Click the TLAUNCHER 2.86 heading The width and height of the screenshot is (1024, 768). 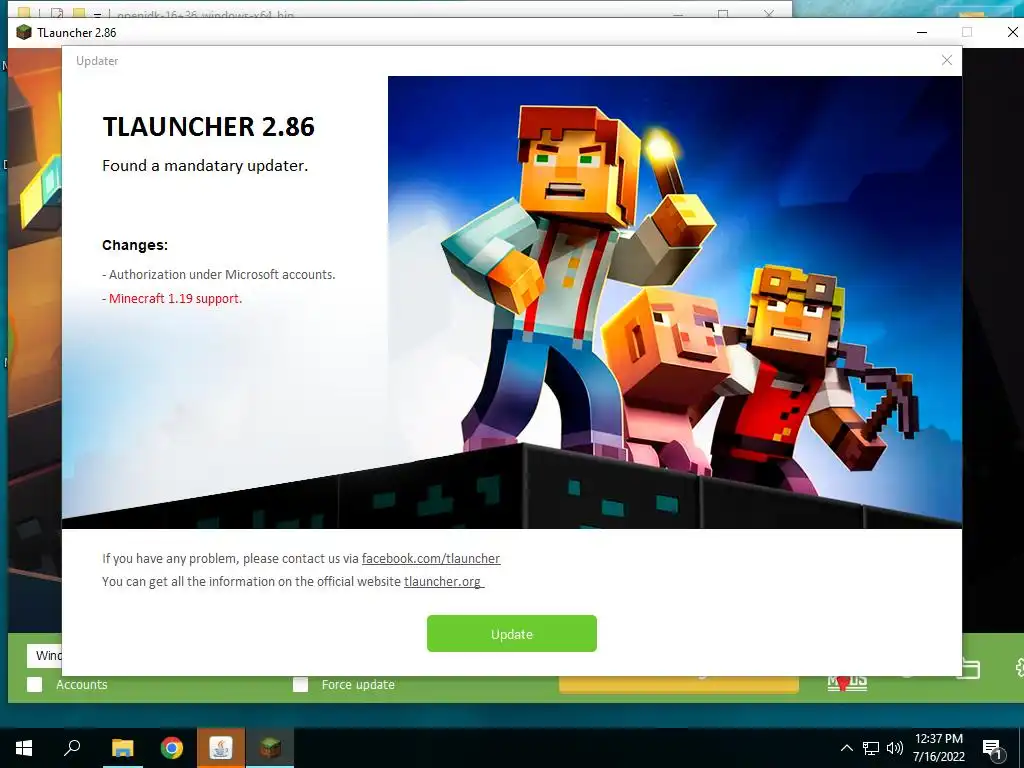pyautogui.click(x=208, y=127)
